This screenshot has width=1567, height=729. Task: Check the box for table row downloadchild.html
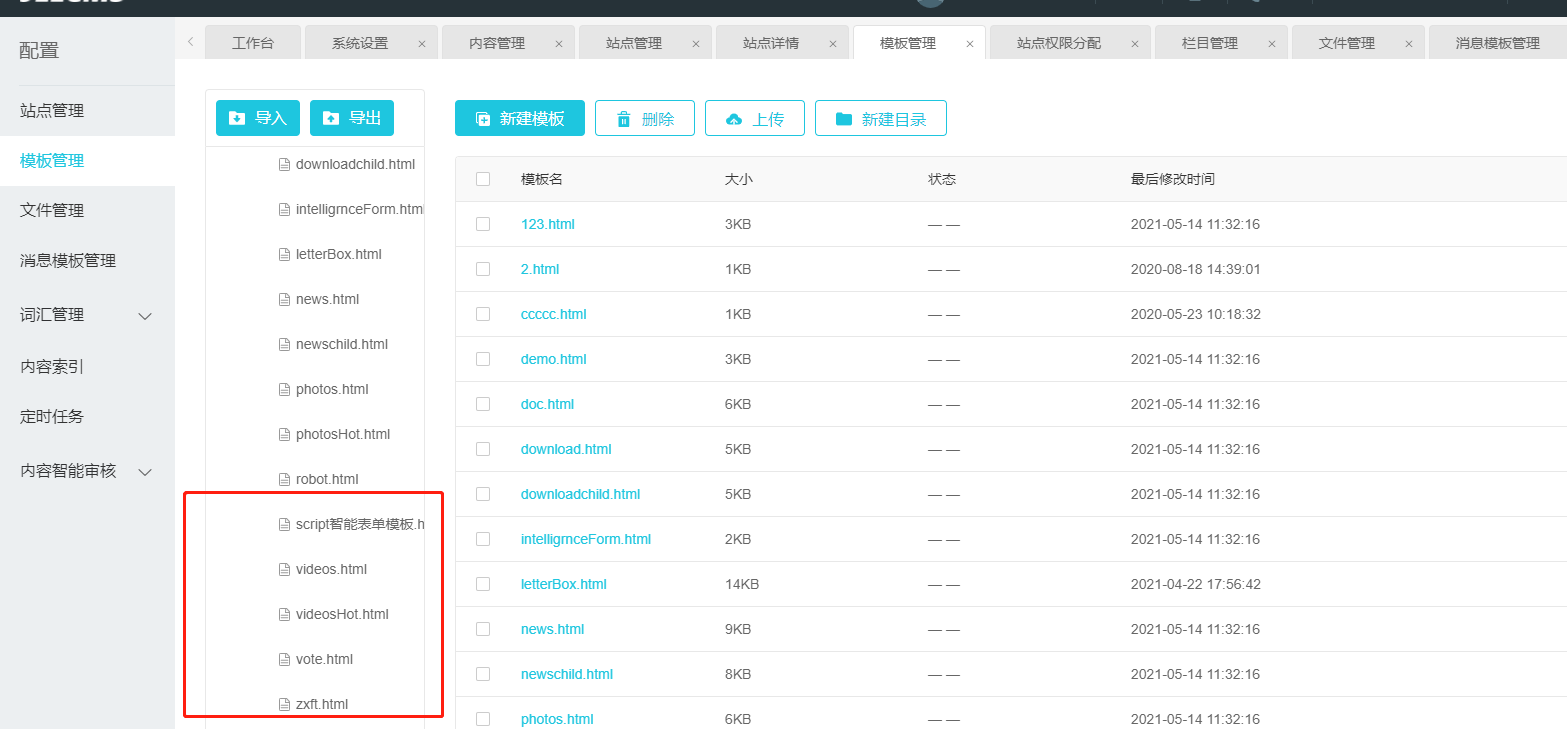tap(483, 494)
